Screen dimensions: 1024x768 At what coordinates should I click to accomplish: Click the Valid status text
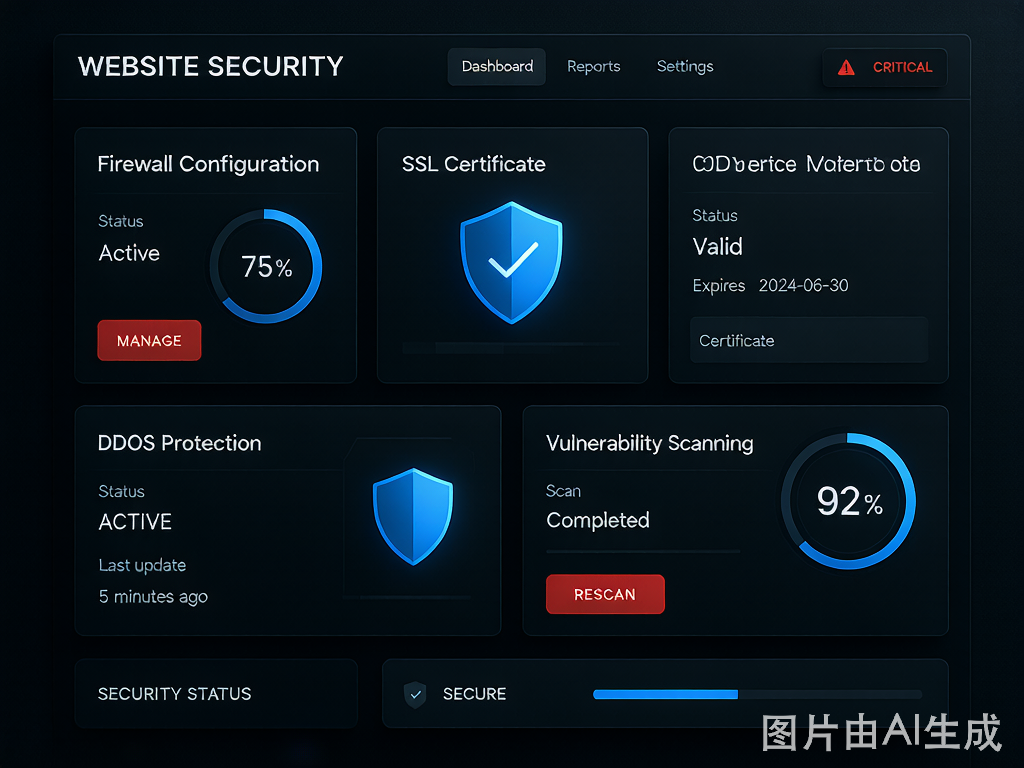(x=718, y=247)
